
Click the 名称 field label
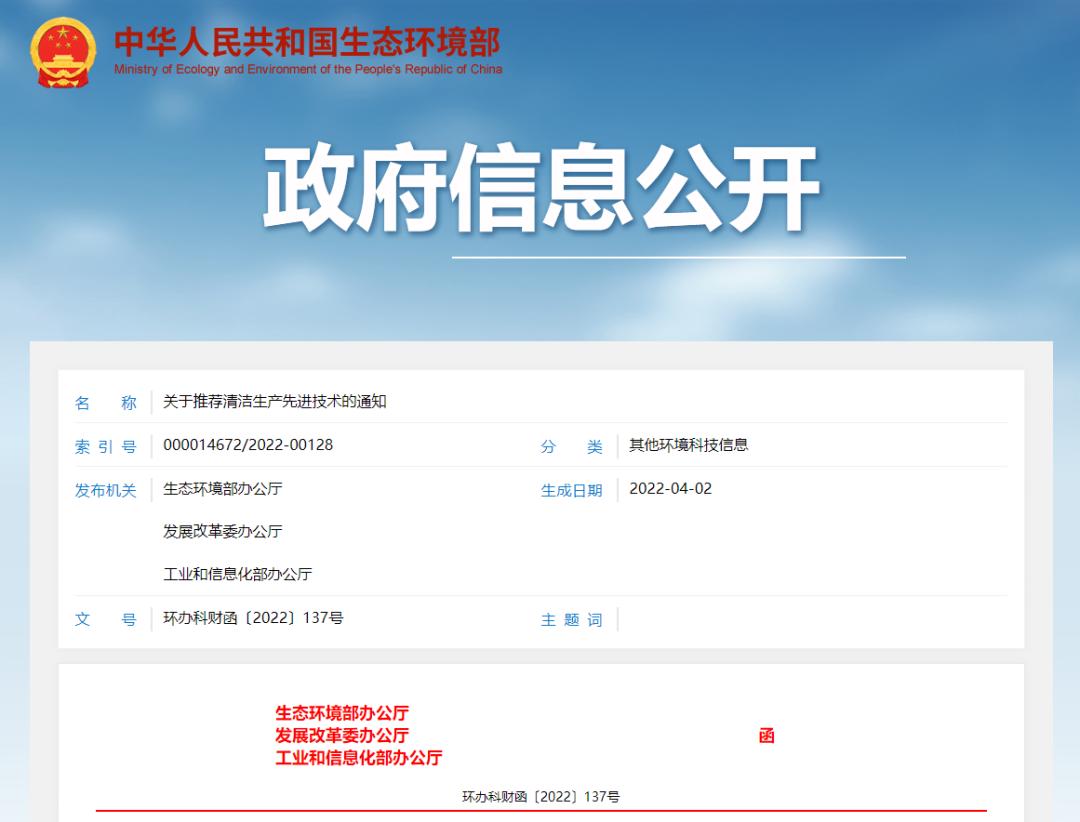click(x=105, y=403)
